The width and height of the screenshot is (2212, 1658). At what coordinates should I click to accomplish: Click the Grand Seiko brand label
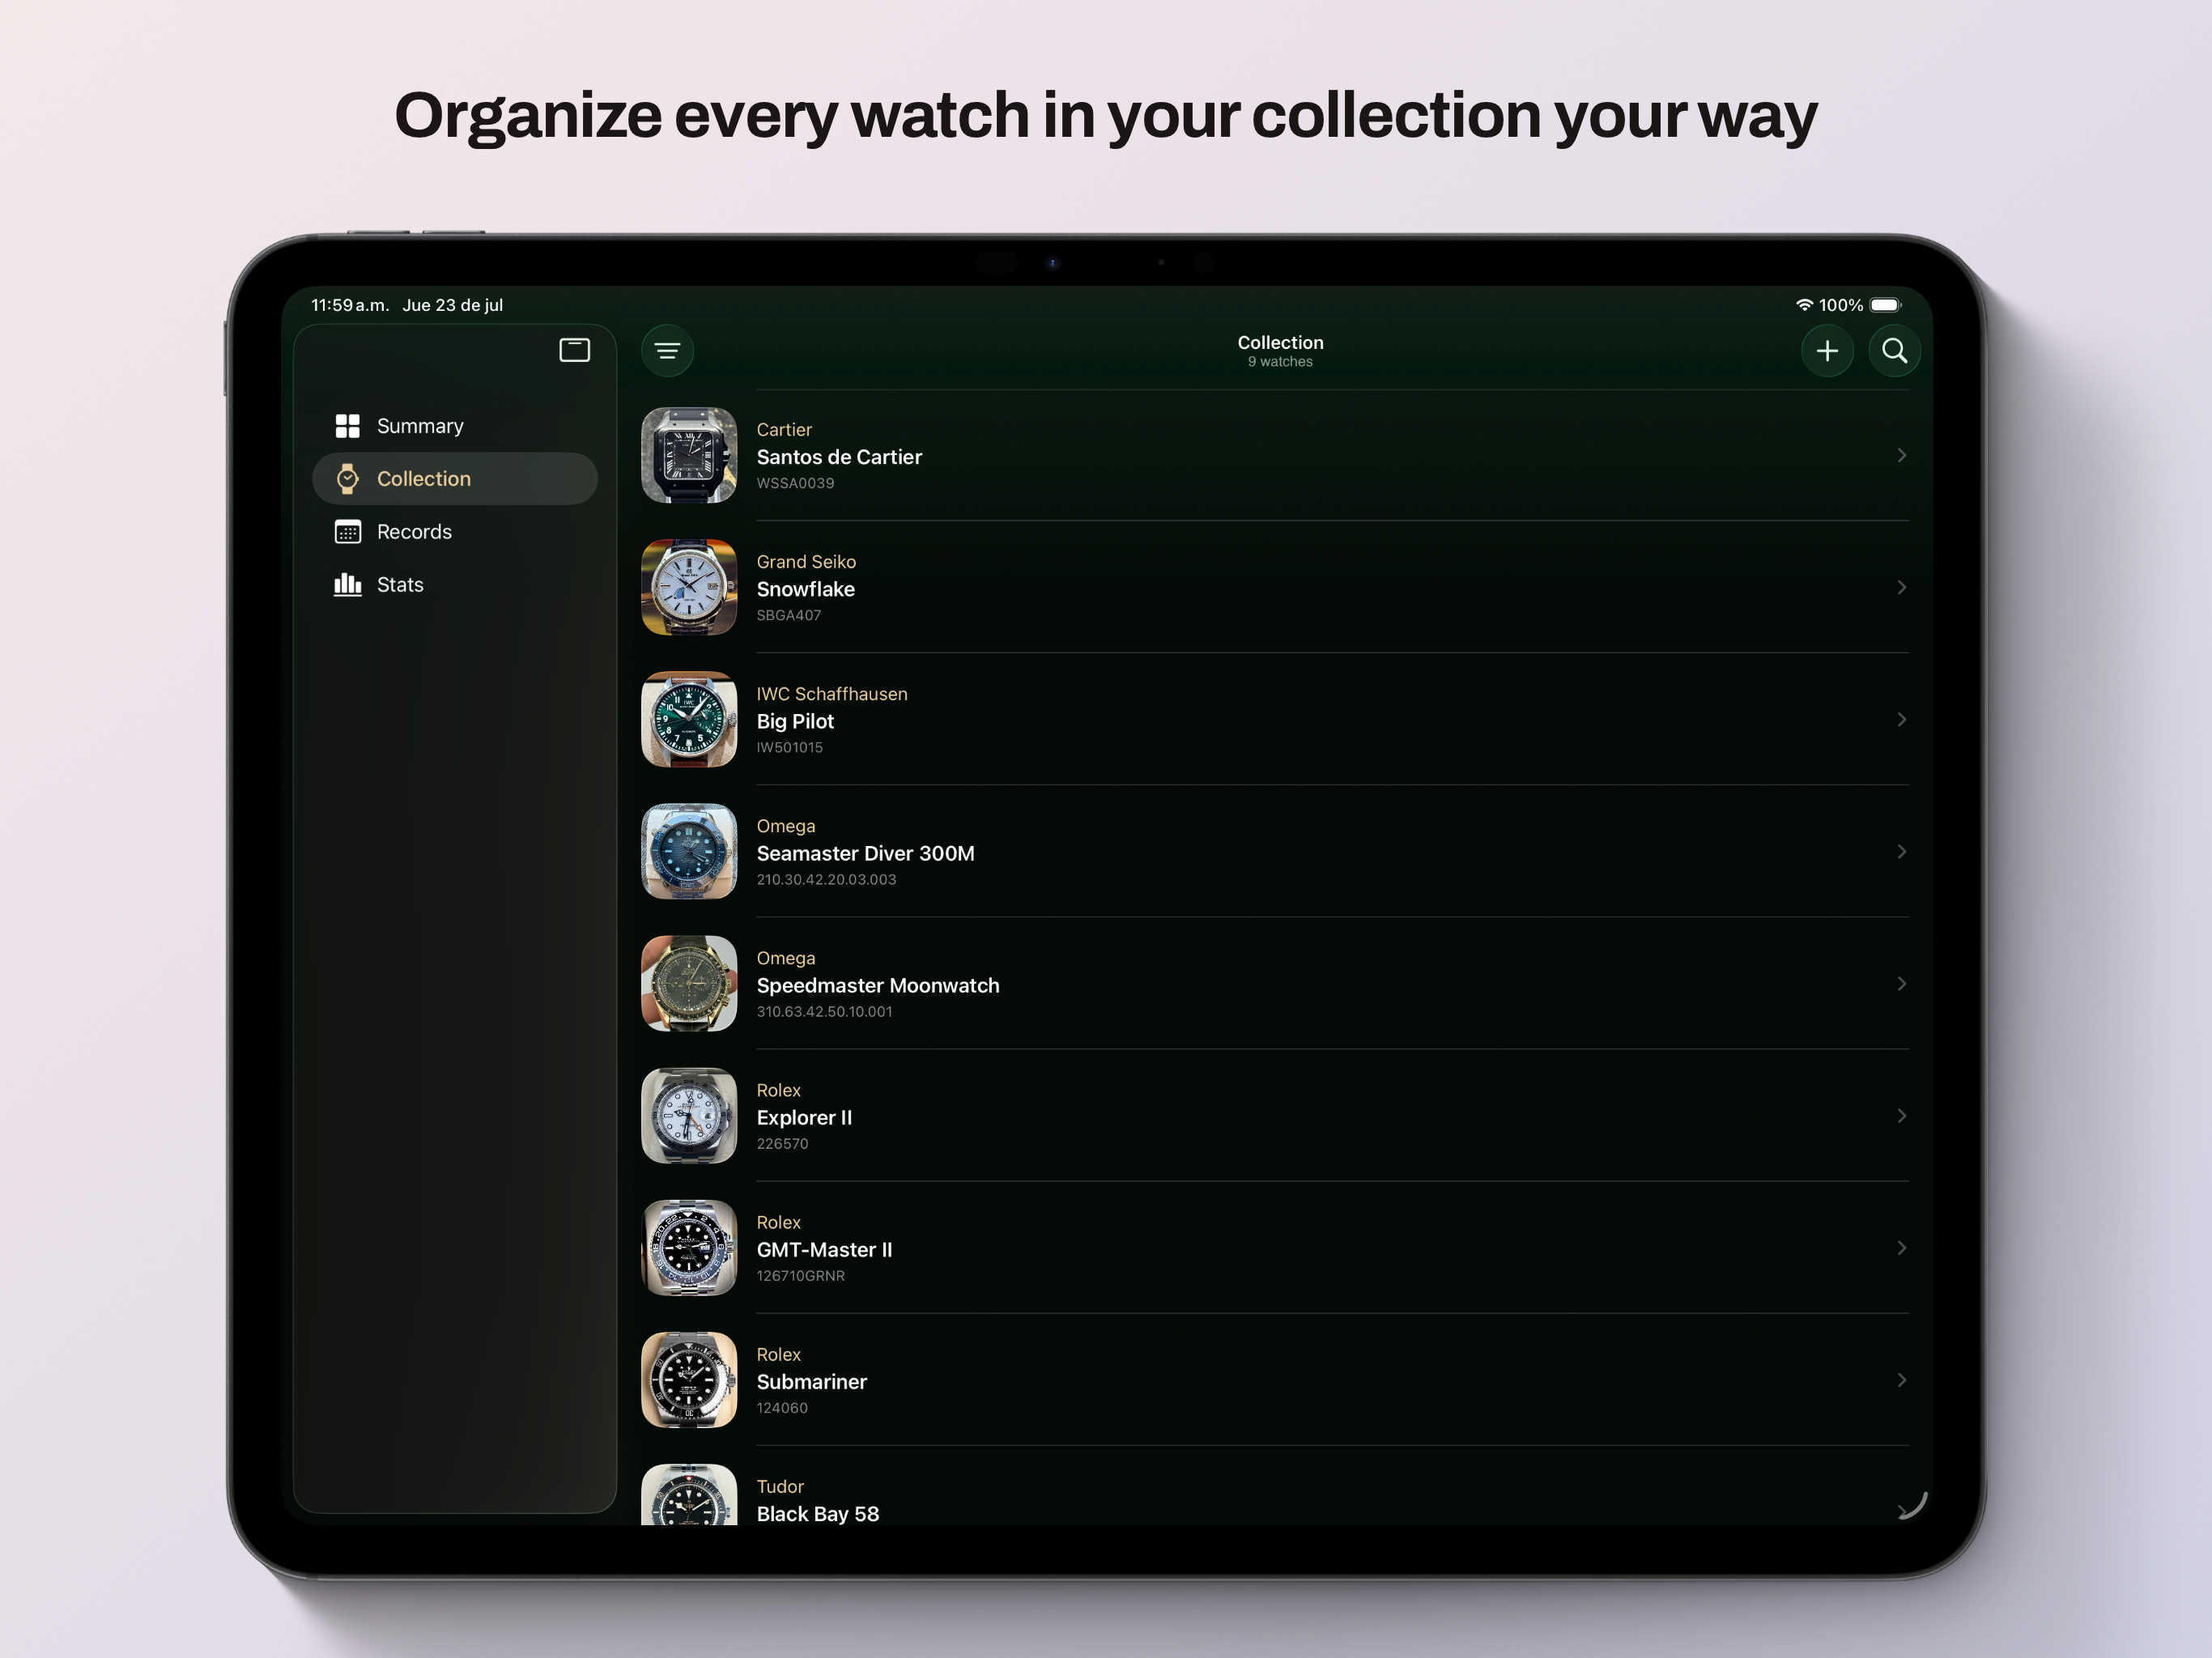coord(806,561)
